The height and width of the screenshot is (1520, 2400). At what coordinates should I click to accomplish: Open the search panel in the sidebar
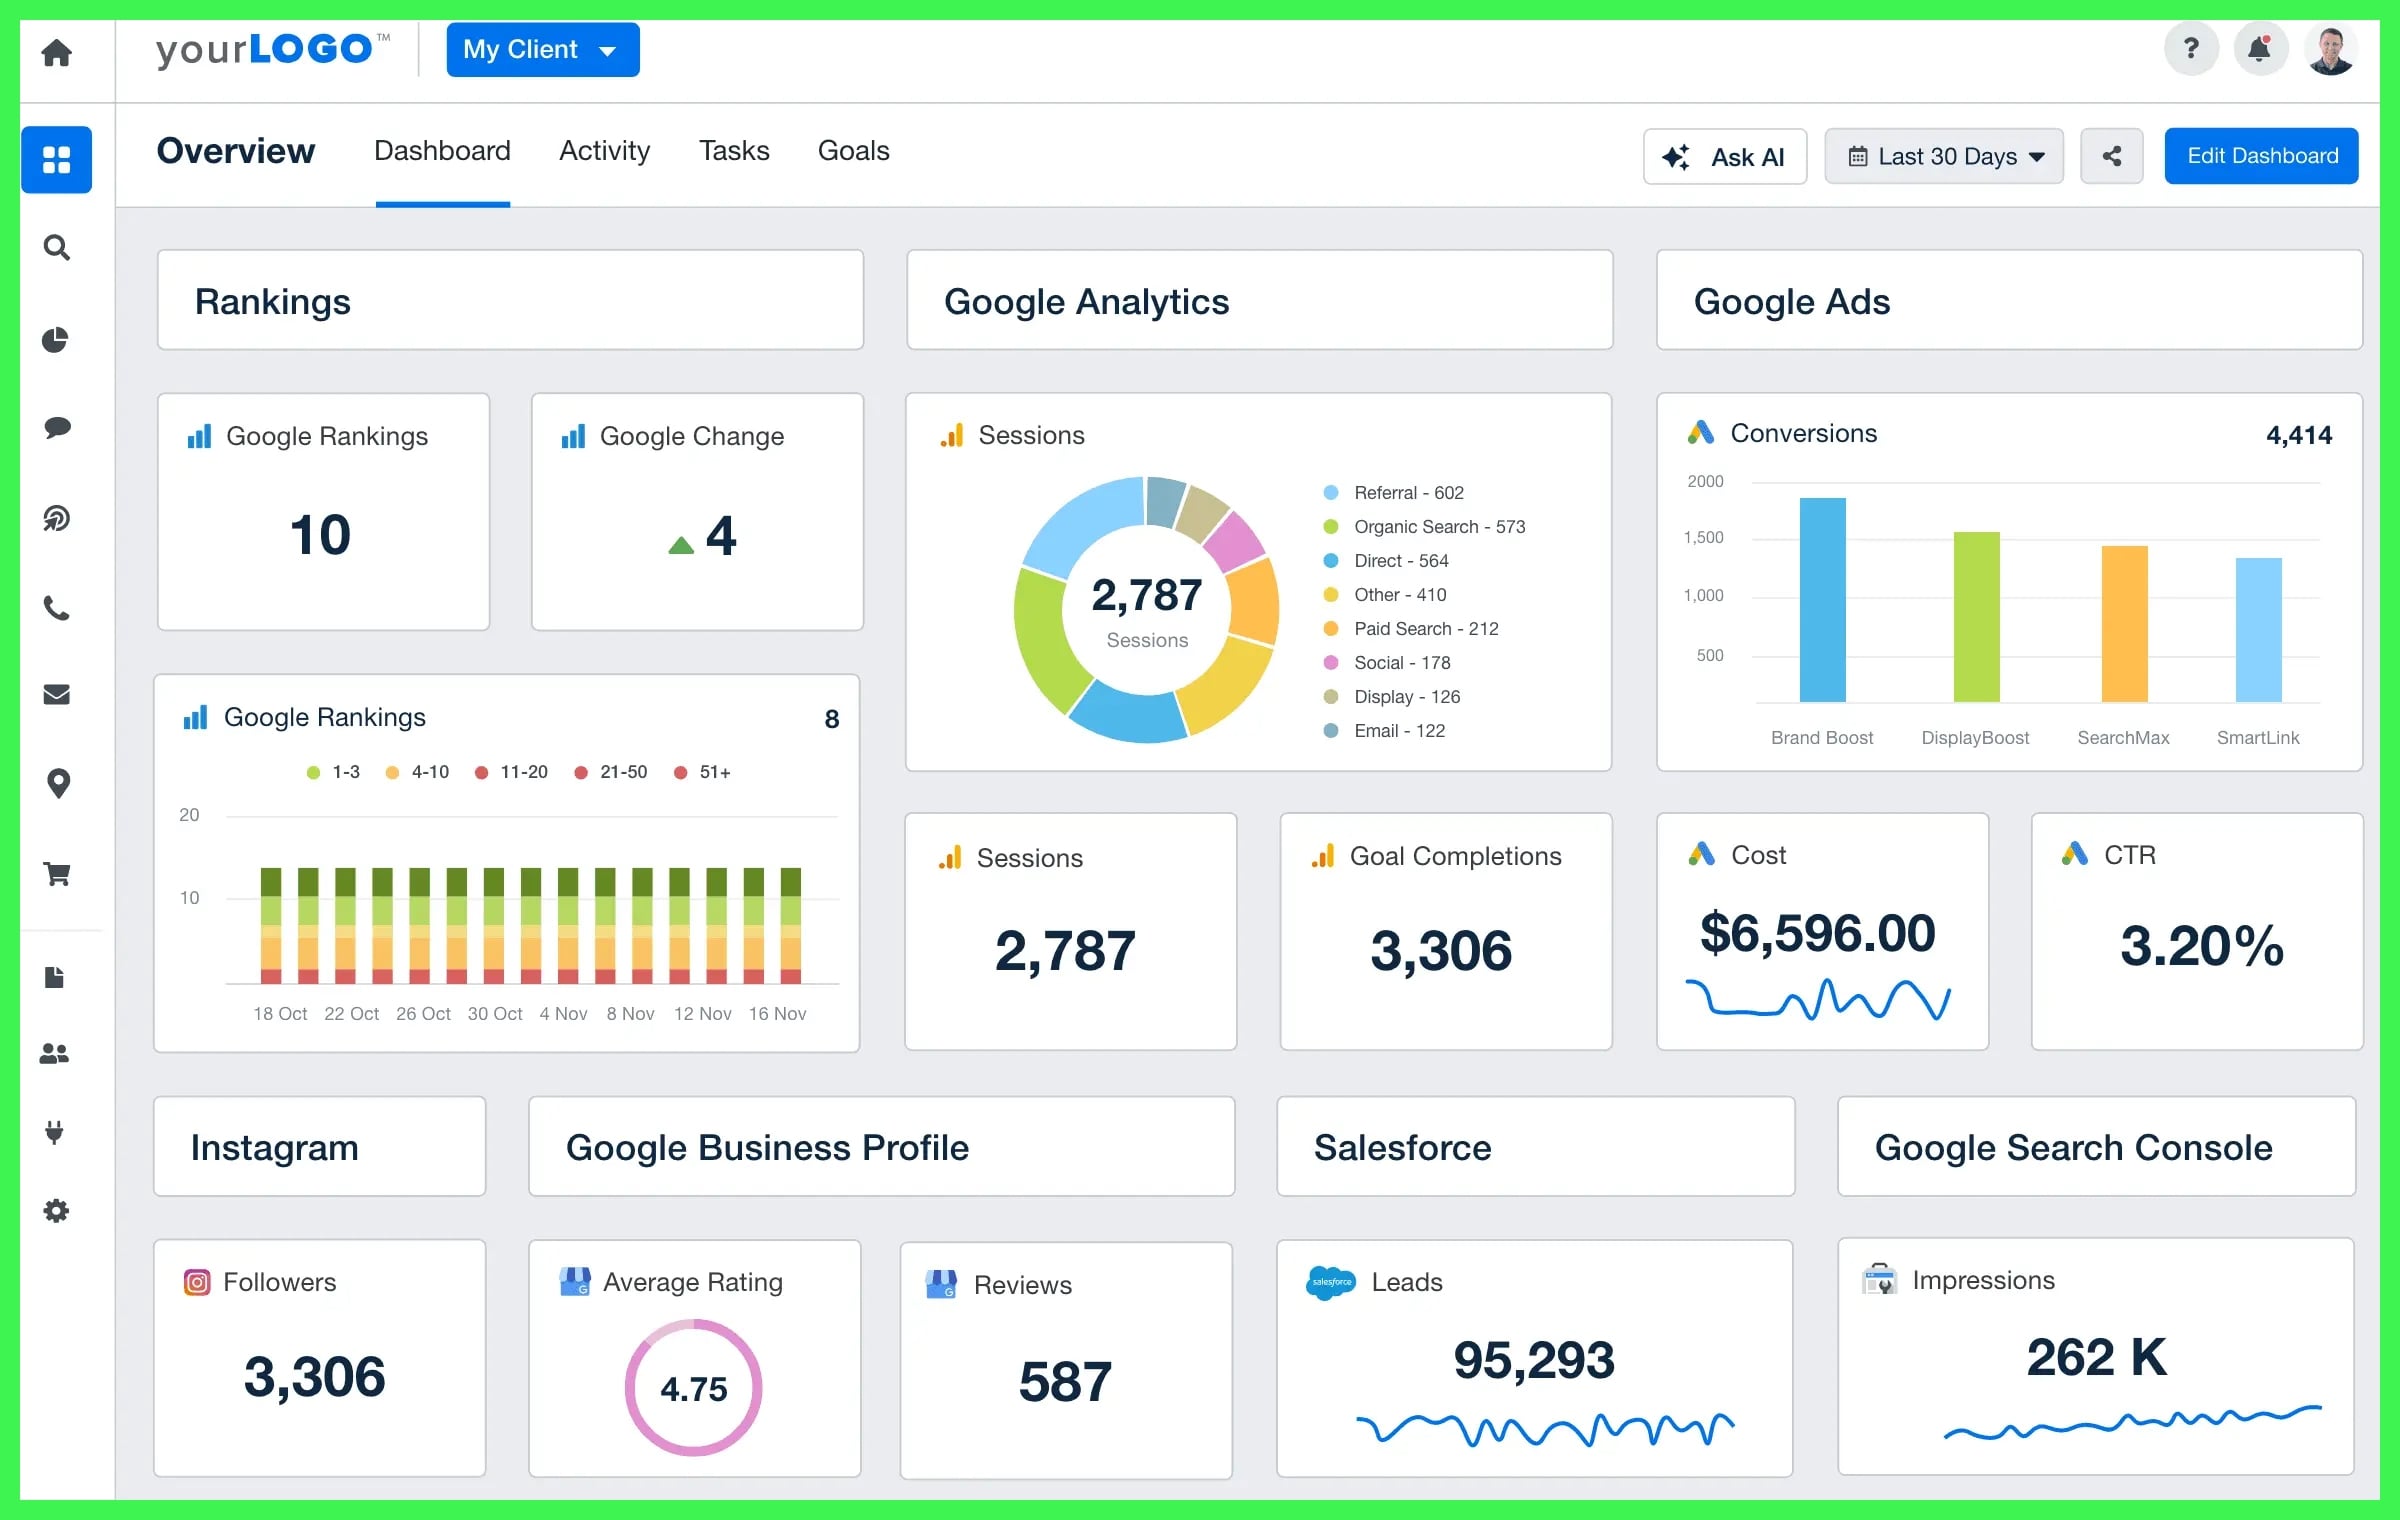click(57, 248)
